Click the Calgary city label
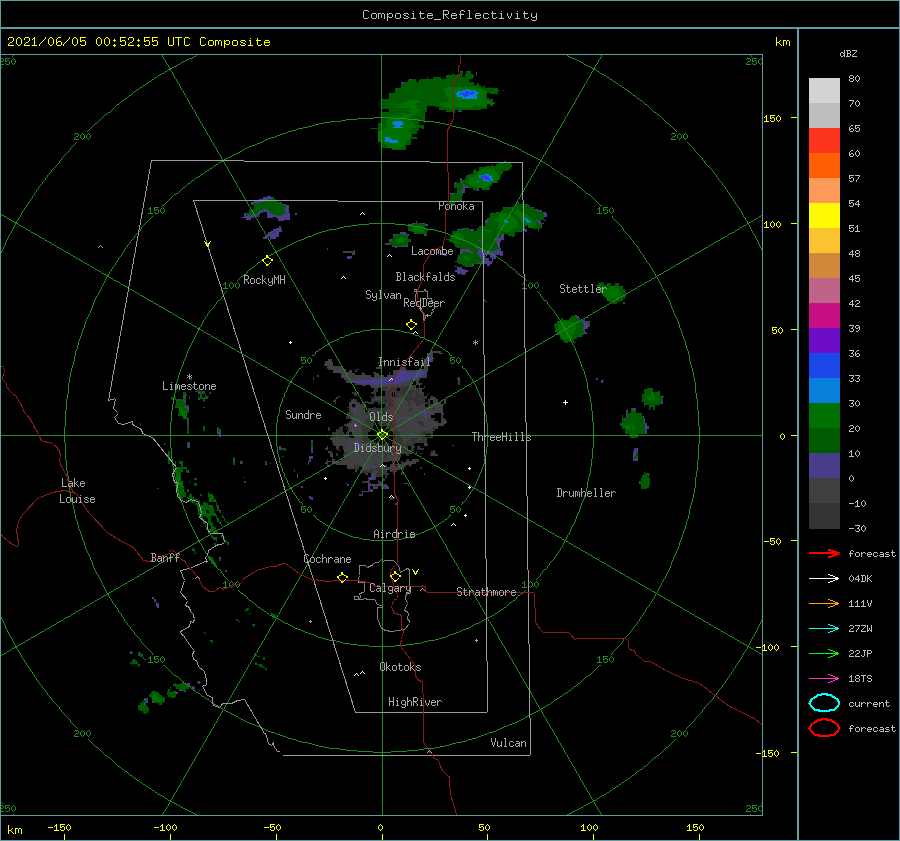The height and width of the screenshot is (841, 900). pos(390,588)
